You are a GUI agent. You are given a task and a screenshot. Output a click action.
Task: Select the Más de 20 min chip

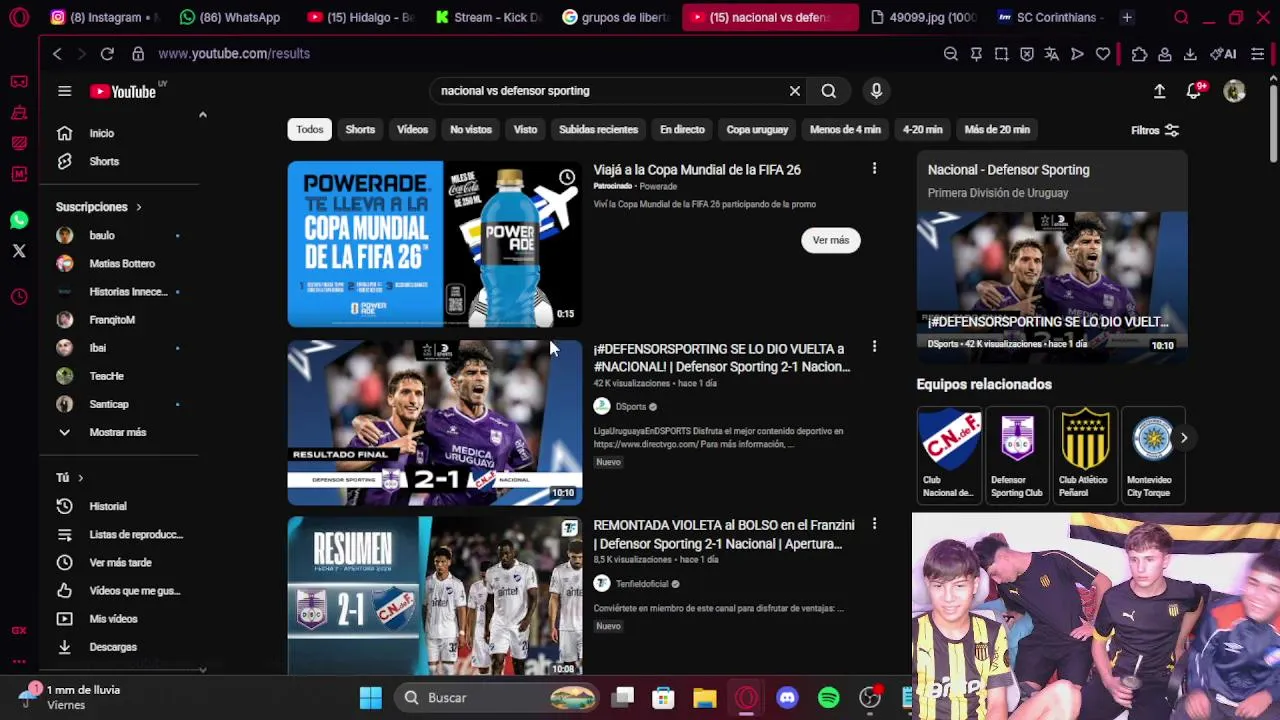pos(997,130)
